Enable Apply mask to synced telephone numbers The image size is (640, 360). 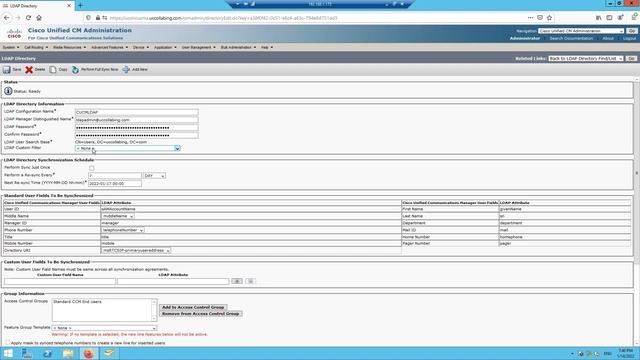tap(7, 342)
